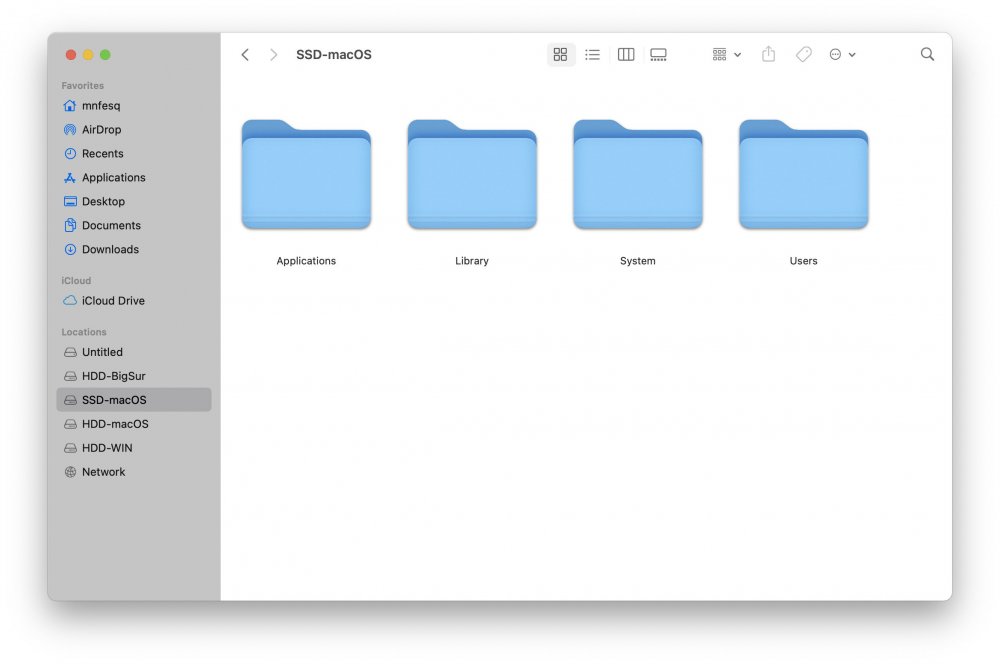Switch to list view
This screenshot has height=664, width=1000.
(592, 55)
